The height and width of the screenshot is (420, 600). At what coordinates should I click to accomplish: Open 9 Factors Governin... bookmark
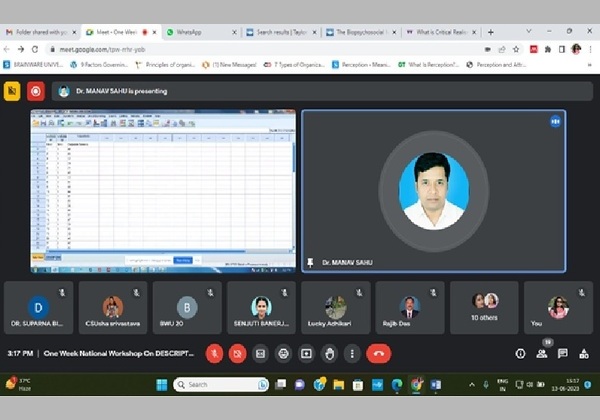click(99, 65)
